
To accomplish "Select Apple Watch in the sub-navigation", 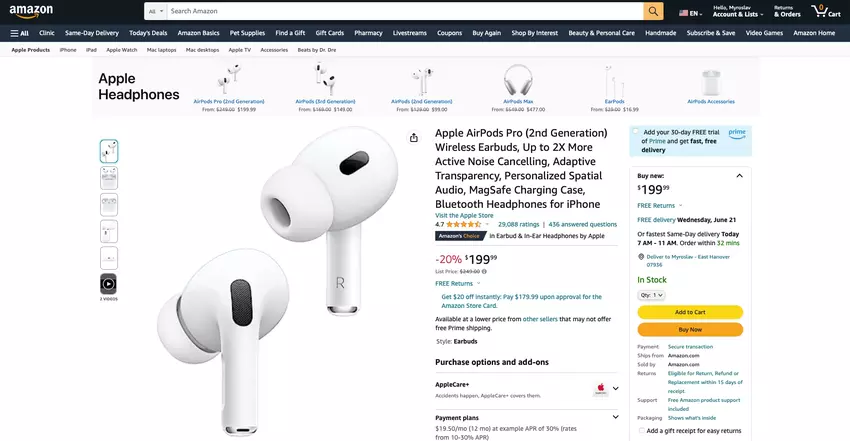I will (x=121, y=50).
